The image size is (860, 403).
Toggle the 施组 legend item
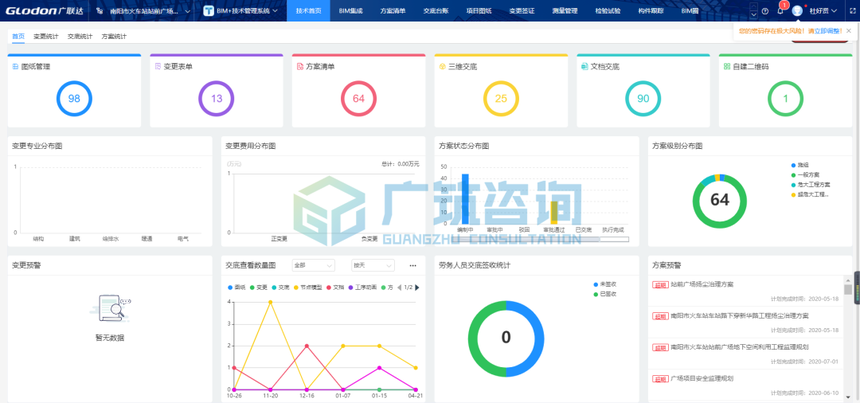800,165
